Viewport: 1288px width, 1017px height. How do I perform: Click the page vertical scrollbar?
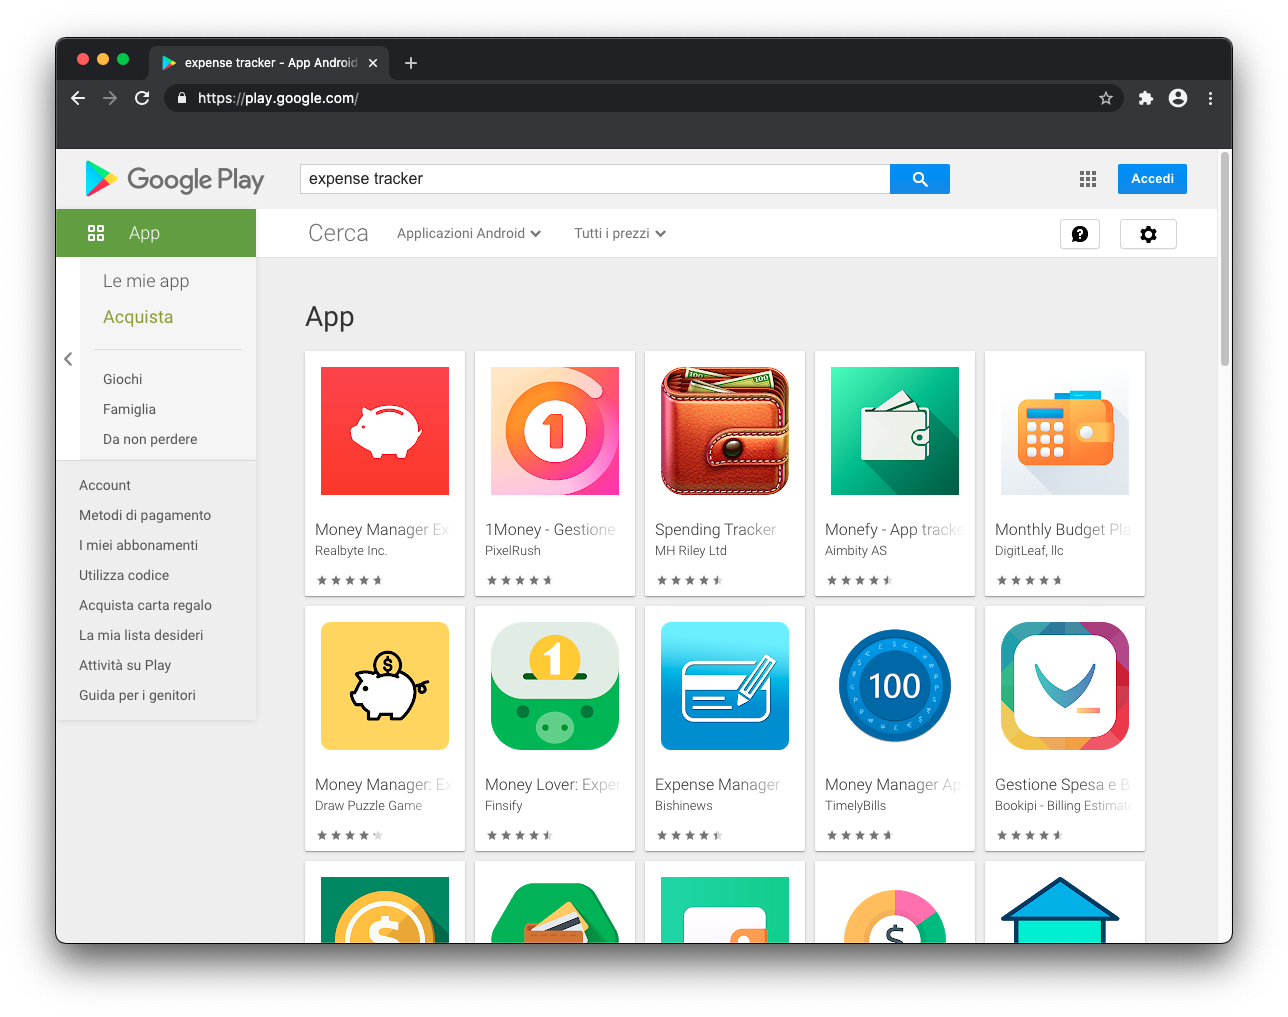coord(1224,260)
